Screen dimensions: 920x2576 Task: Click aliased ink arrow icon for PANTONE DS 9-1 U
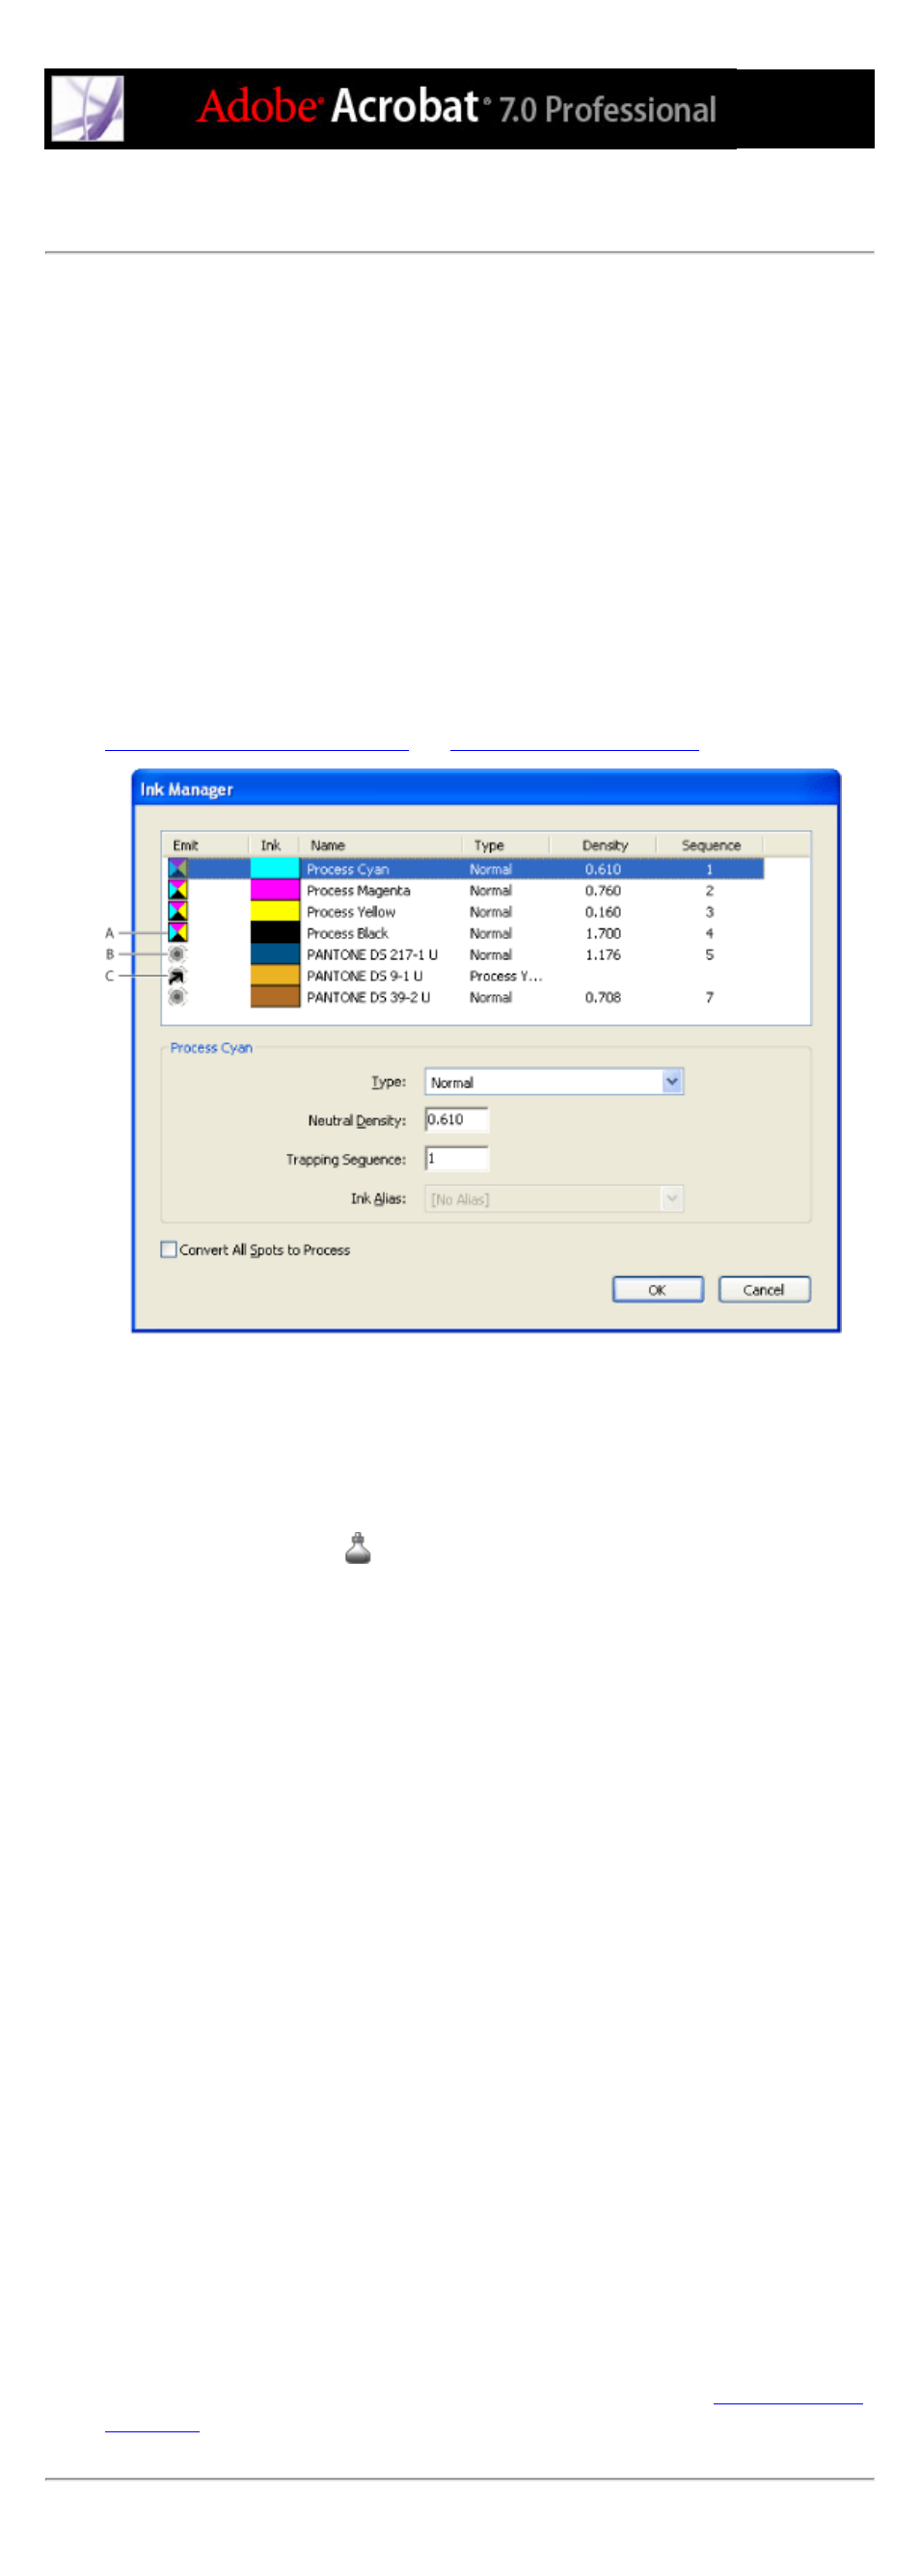point(177,976)
